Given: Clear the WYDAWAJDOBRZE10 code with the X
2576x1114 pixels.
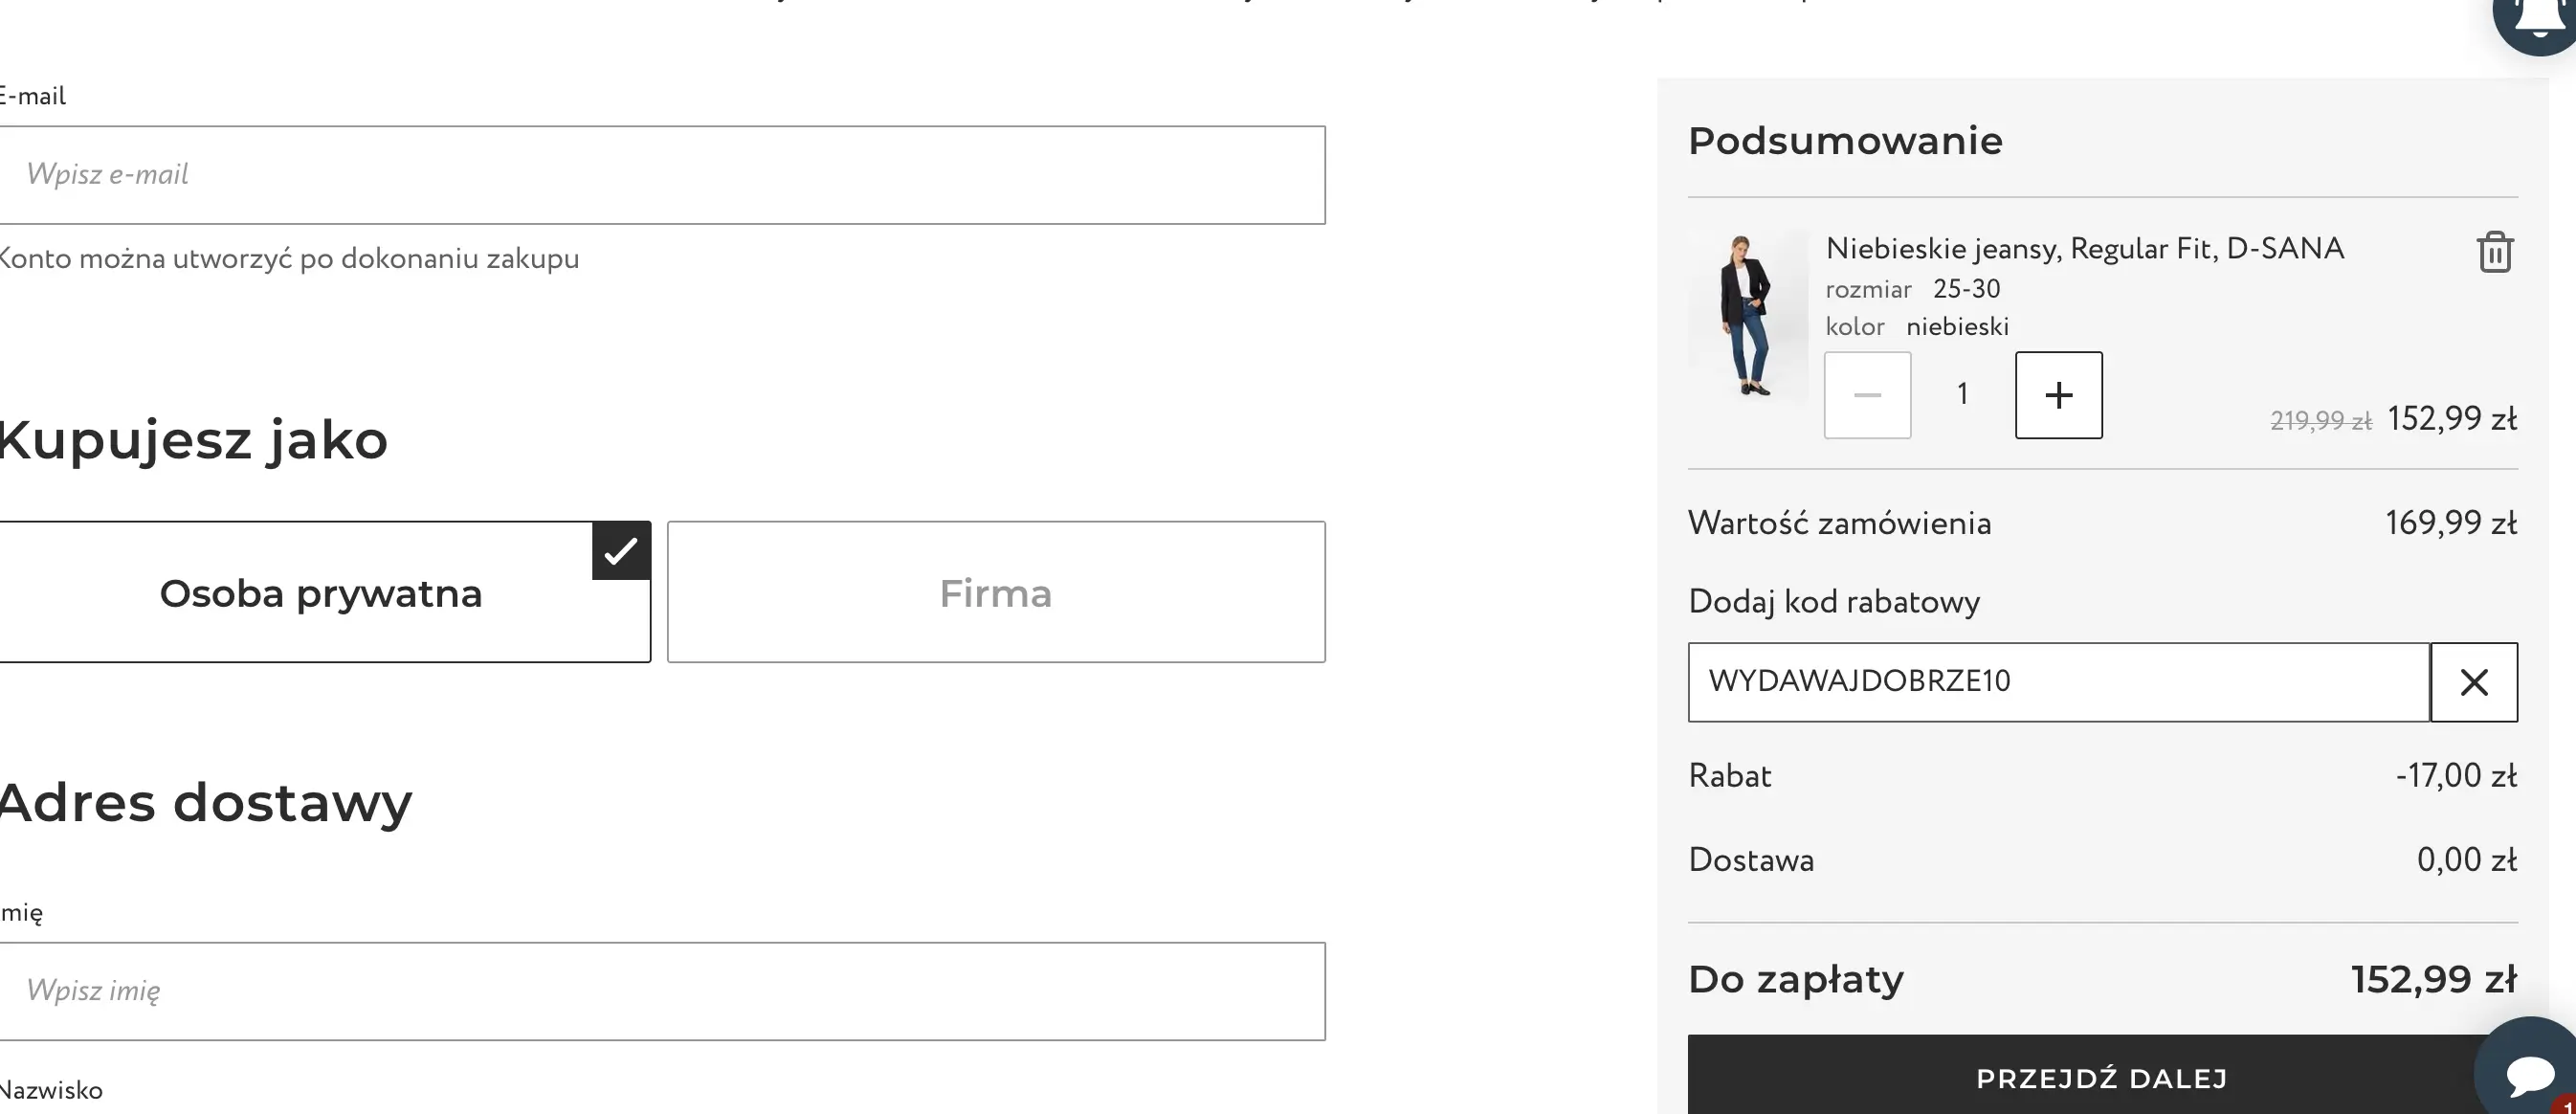Looking at the screenshot, I should (x=2473, y=682).
